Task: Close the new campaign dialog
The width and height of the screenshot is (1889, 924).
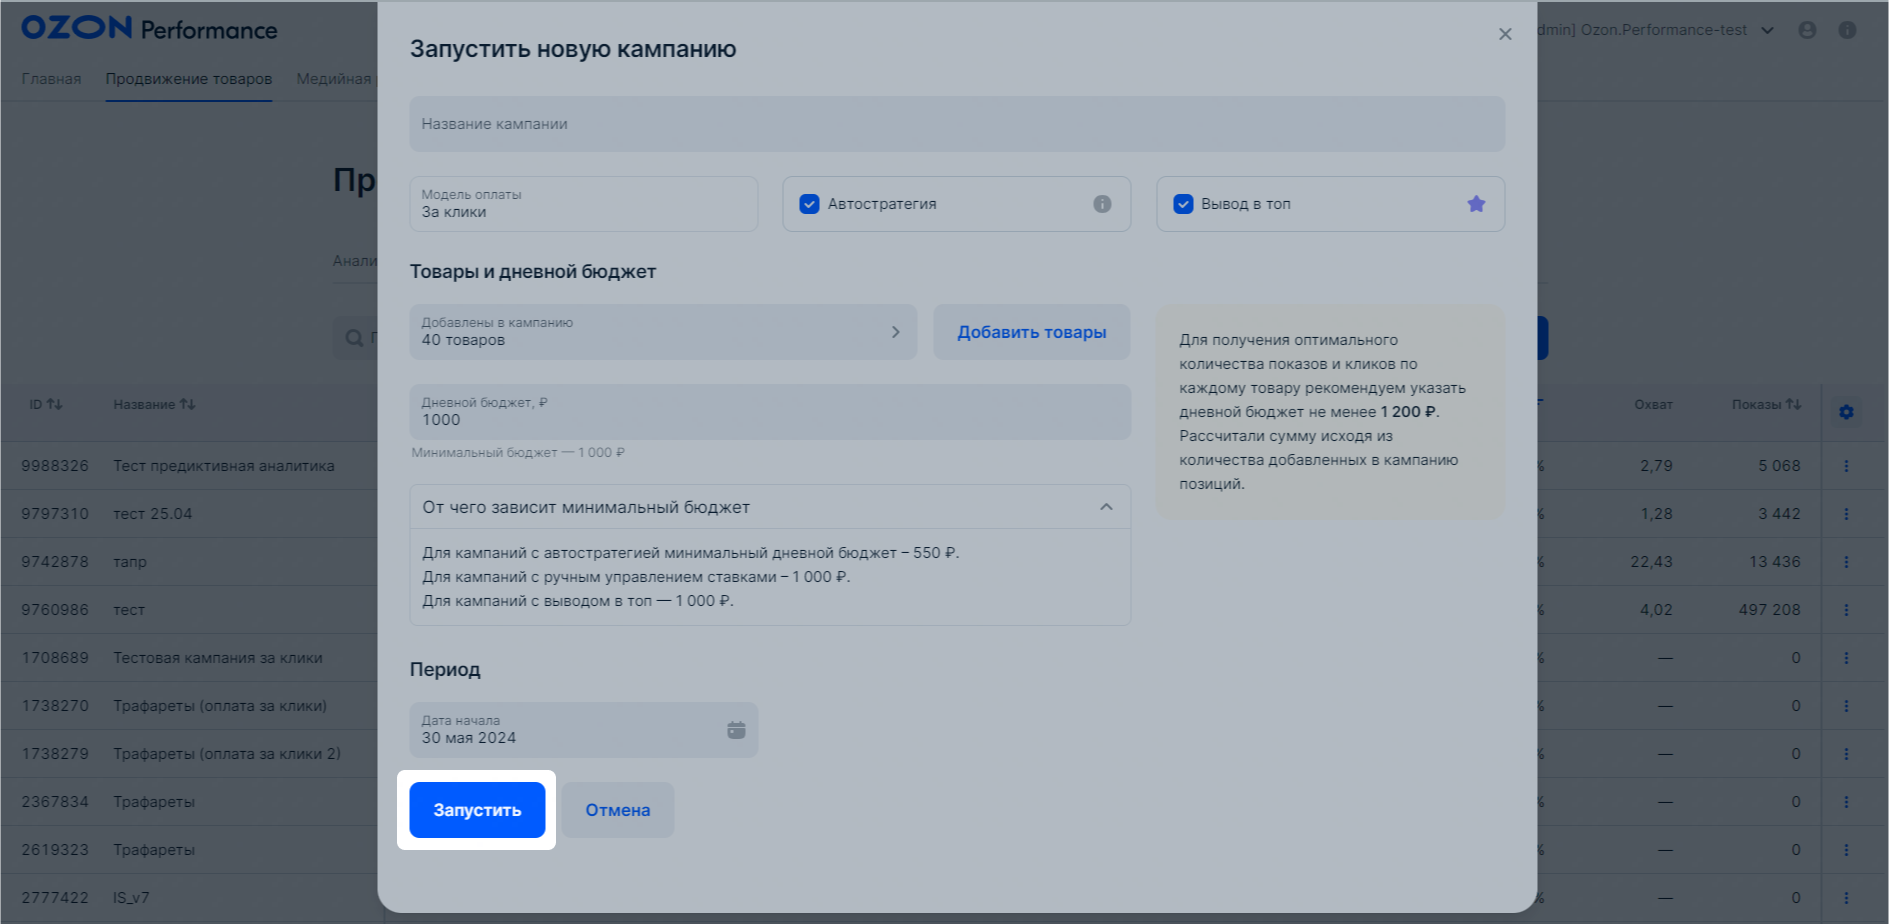Action: [1505, 34]
